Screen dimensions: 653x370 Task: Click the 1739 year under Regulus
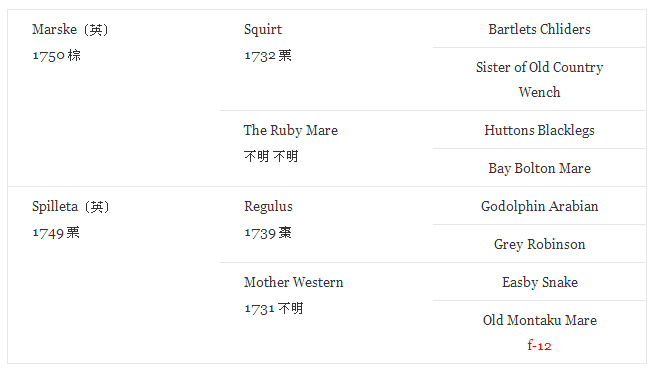click(260, 233)
